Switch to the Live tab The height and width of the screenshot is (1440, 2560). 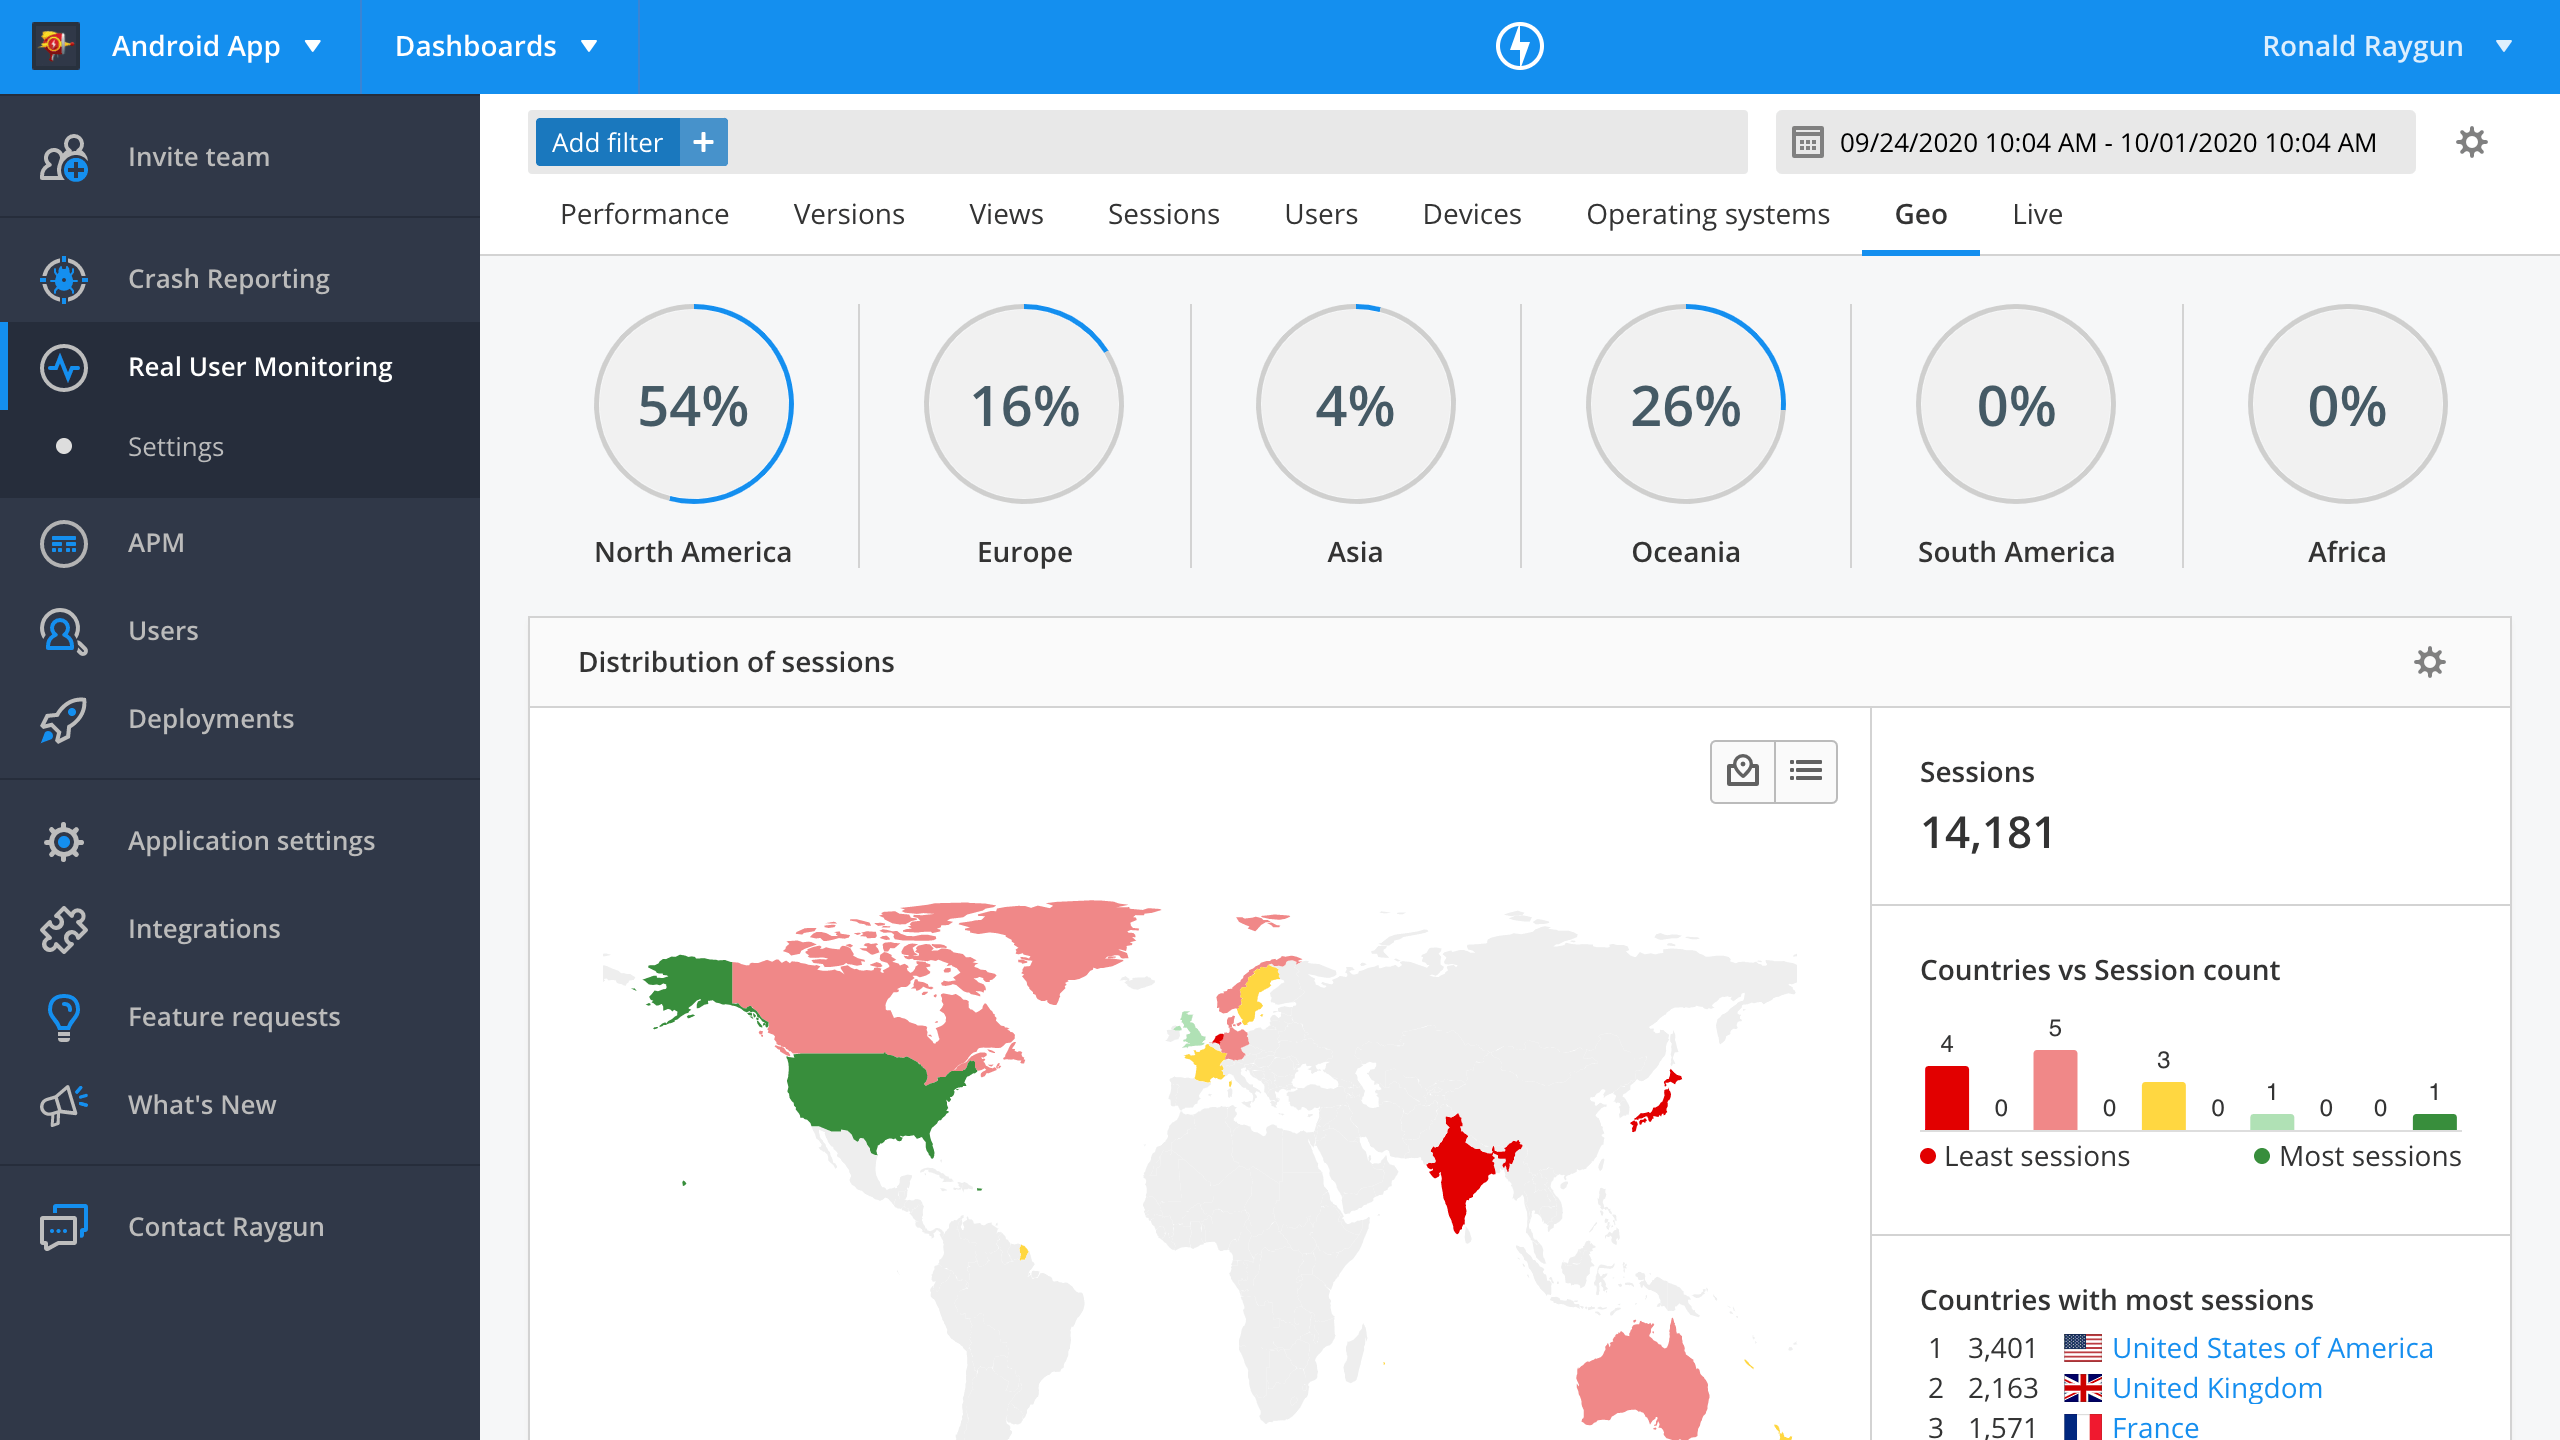click(x=2036, y=213)
